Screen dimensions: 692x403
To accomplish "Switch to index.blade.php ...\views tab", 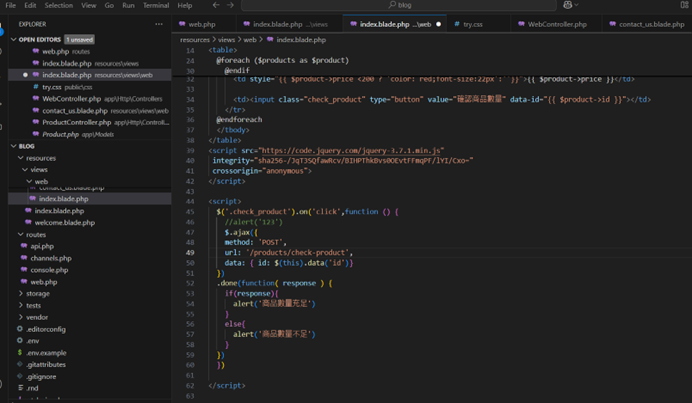I will (290, 24).
